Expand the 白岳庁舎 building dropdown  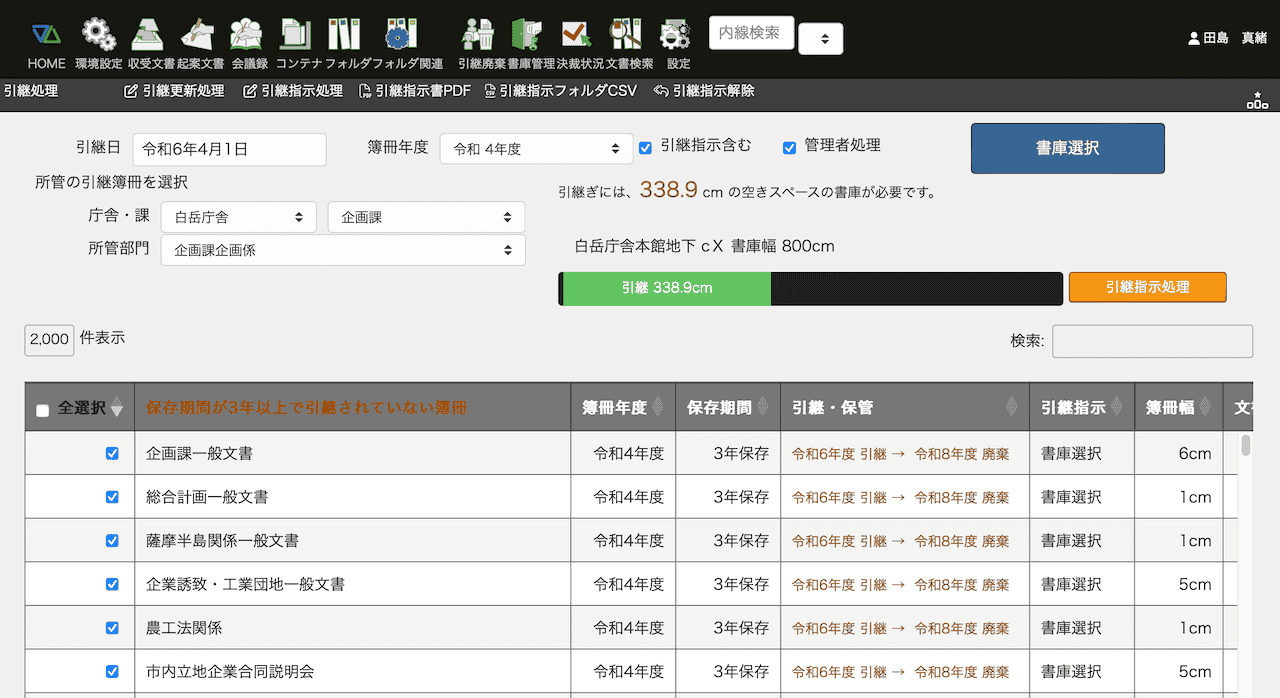[238, 217]
